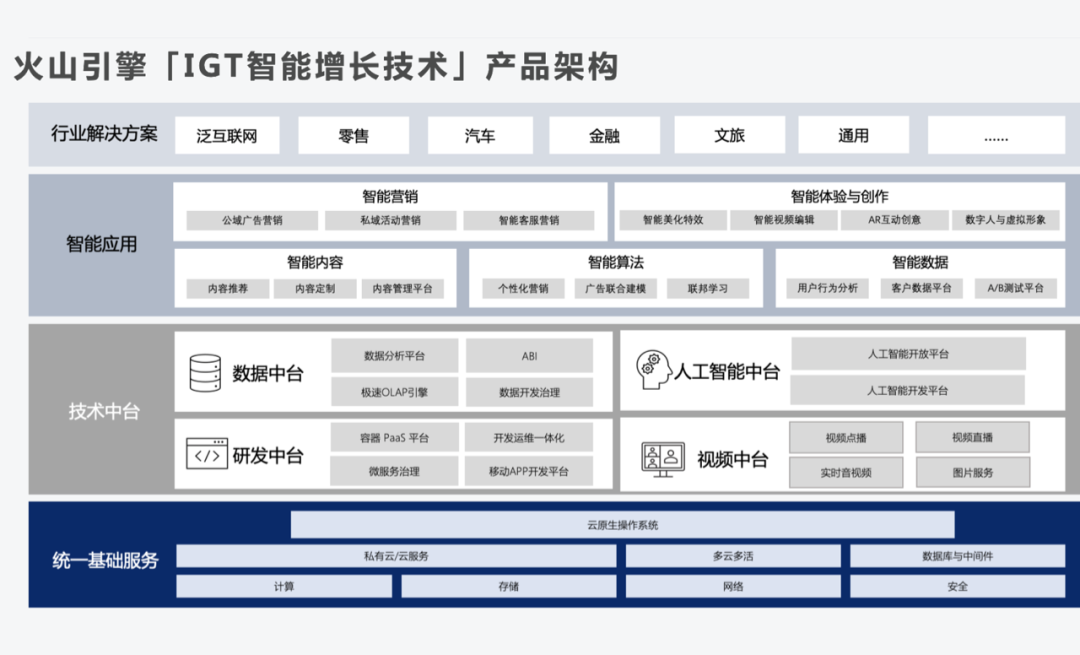Click the 容器 PaaS 平台 box

[x=395, y=437]
